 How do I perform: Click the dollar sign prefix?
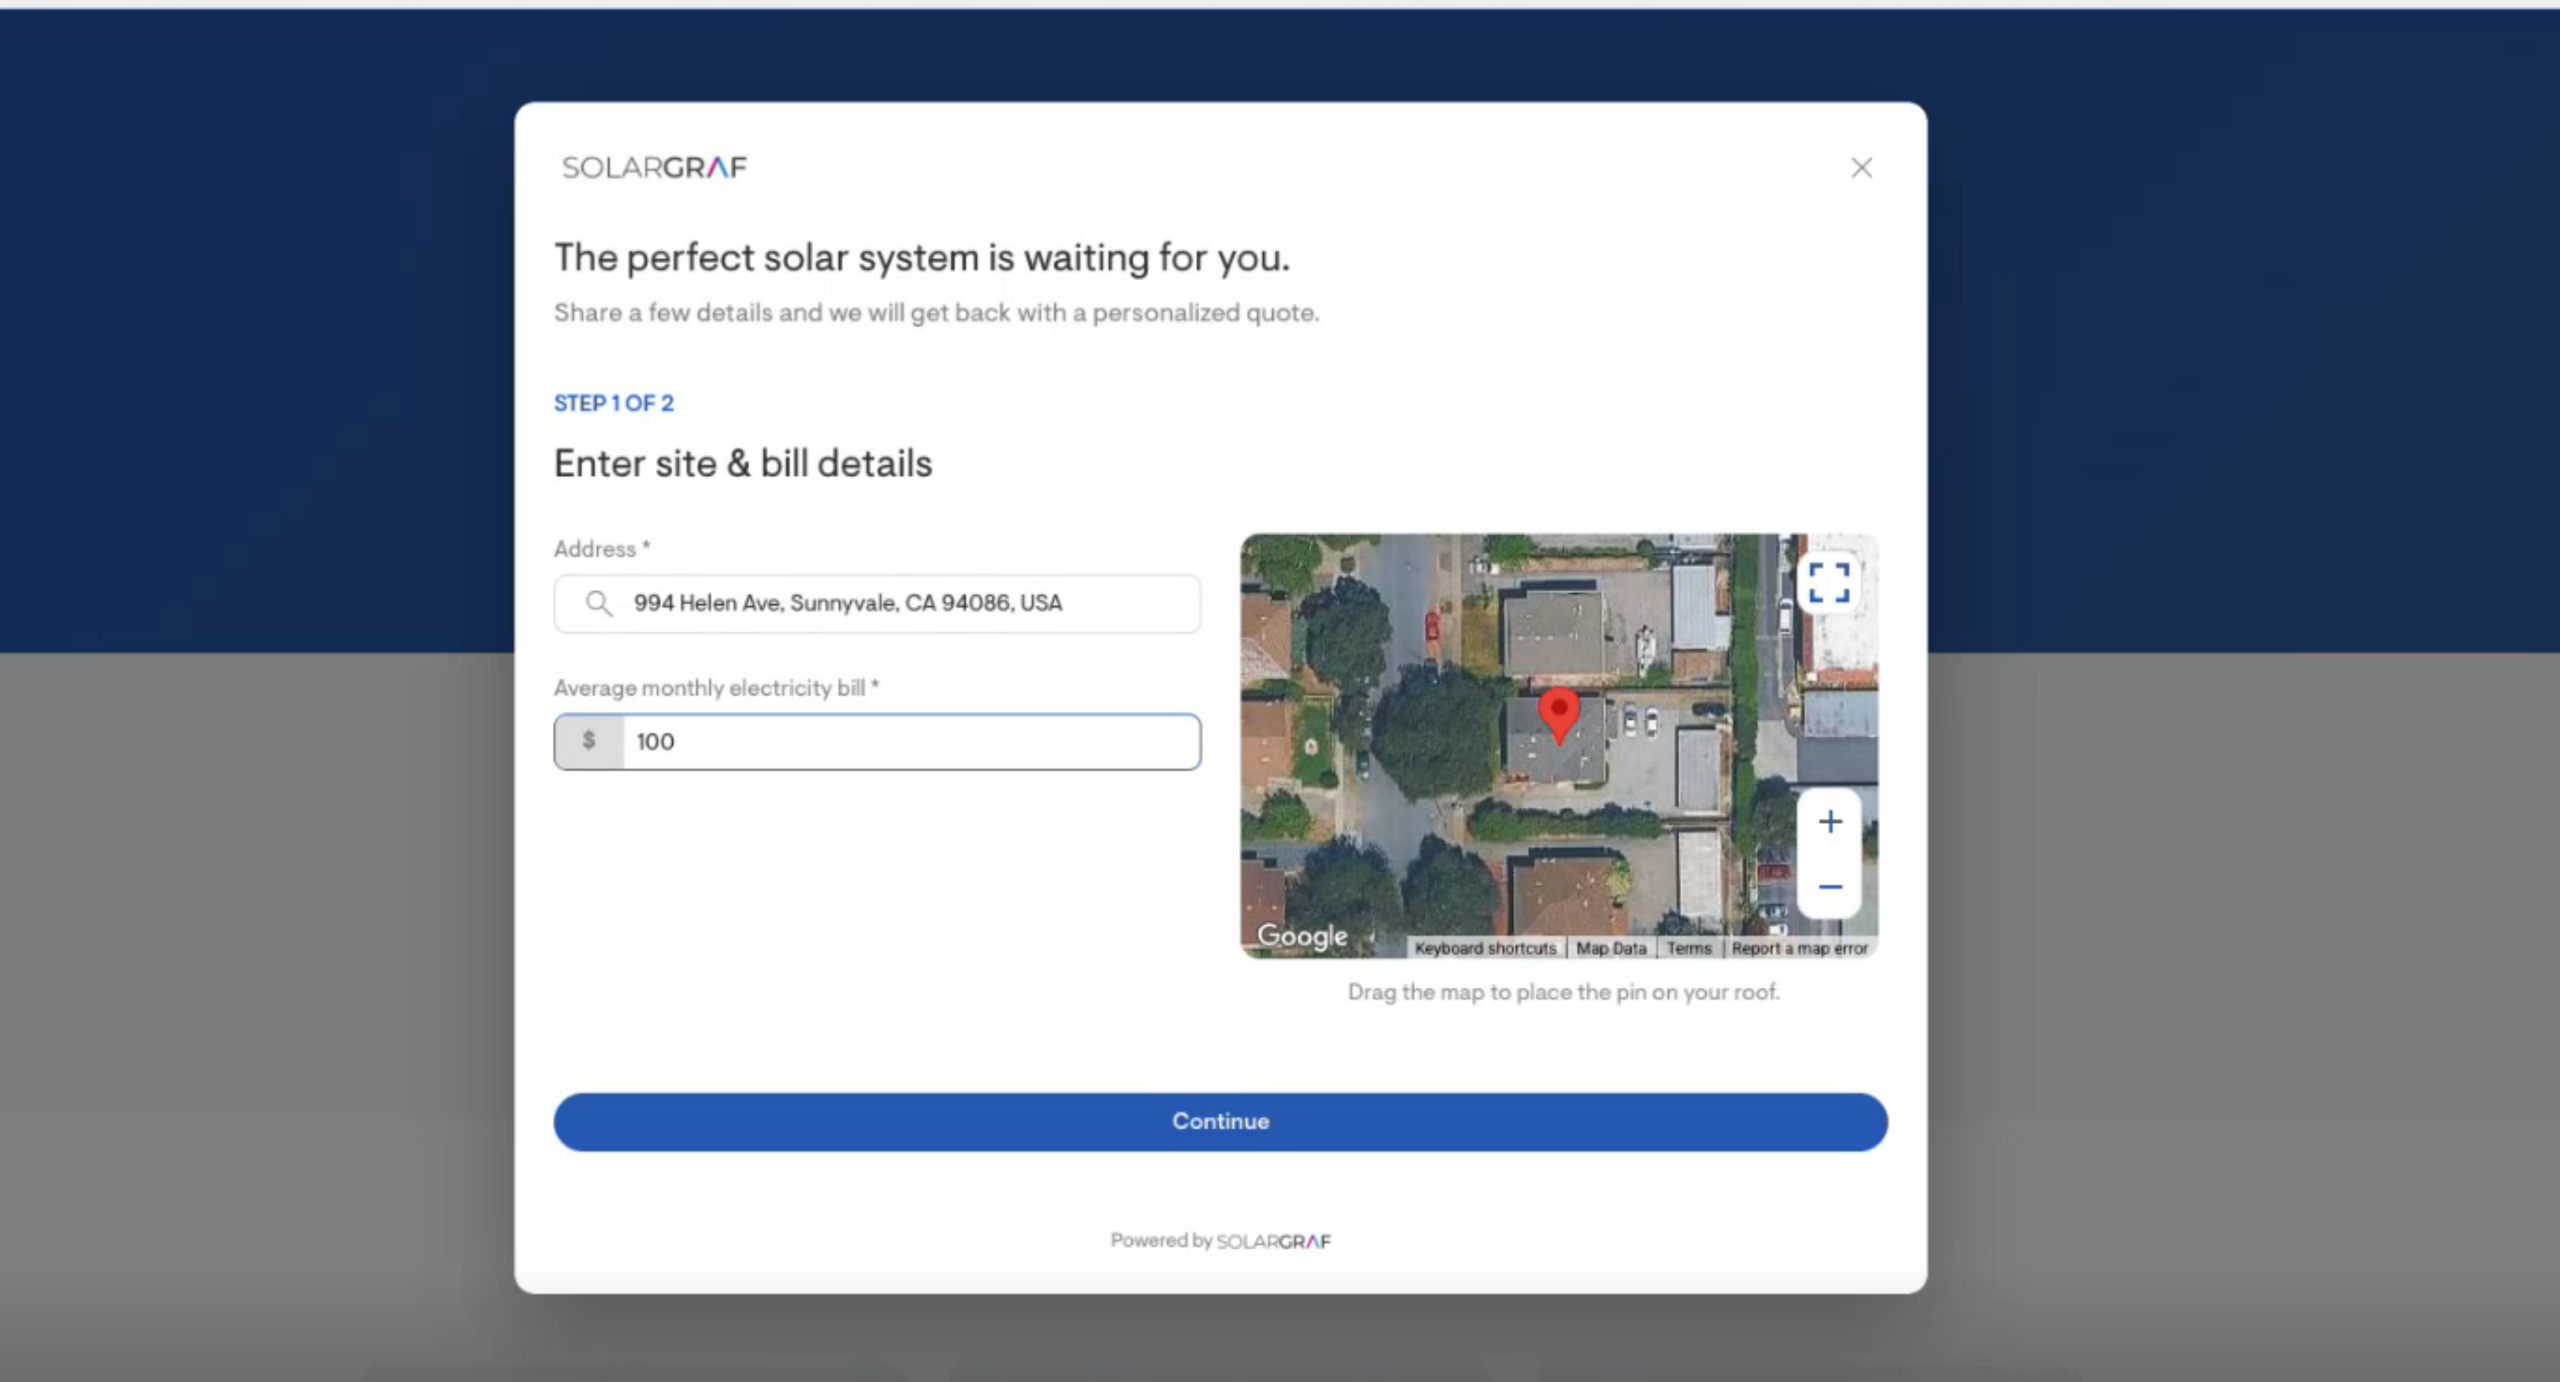tap(589, 741)
